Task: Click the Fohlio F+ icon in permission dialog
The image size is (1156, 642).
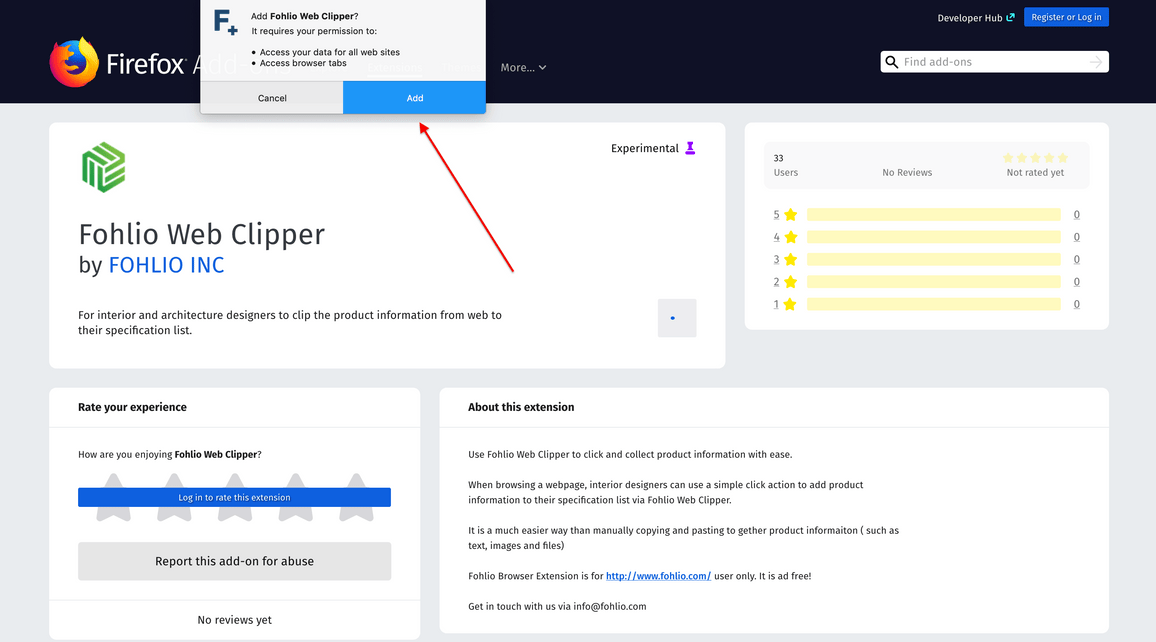Action: click(226, 22)
